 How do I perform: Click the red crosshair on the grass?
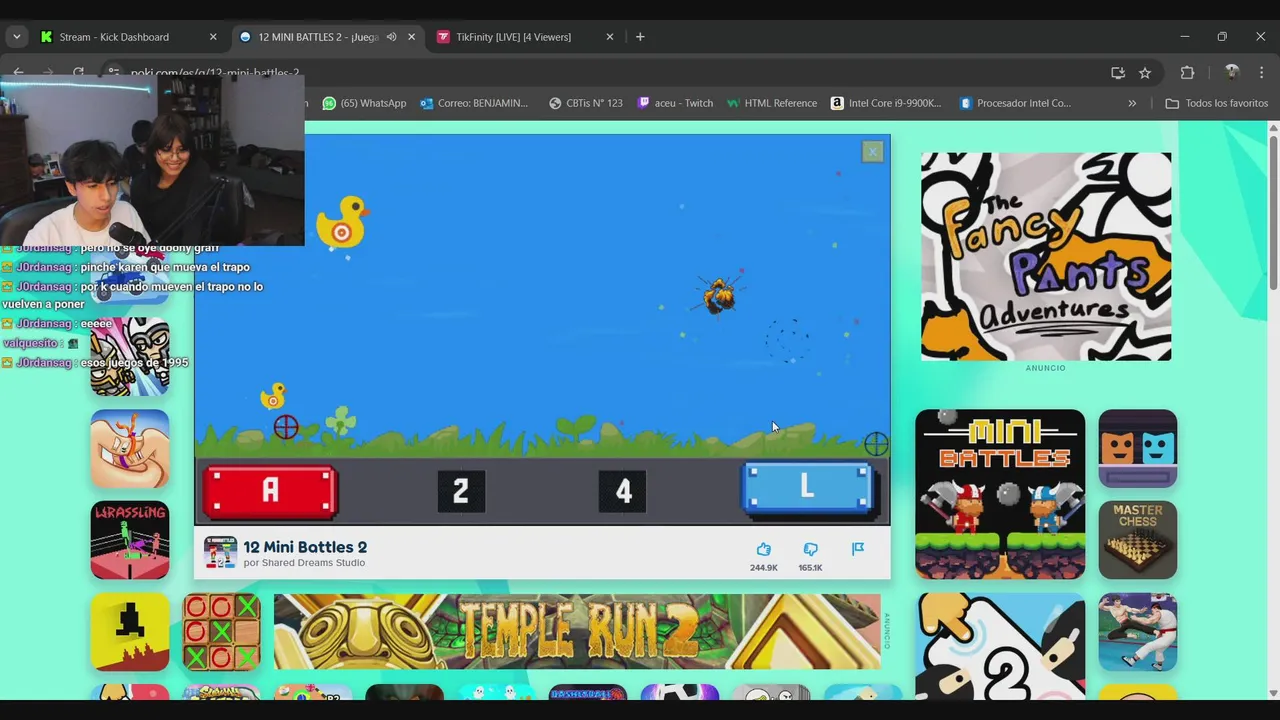tap(286, 427)
